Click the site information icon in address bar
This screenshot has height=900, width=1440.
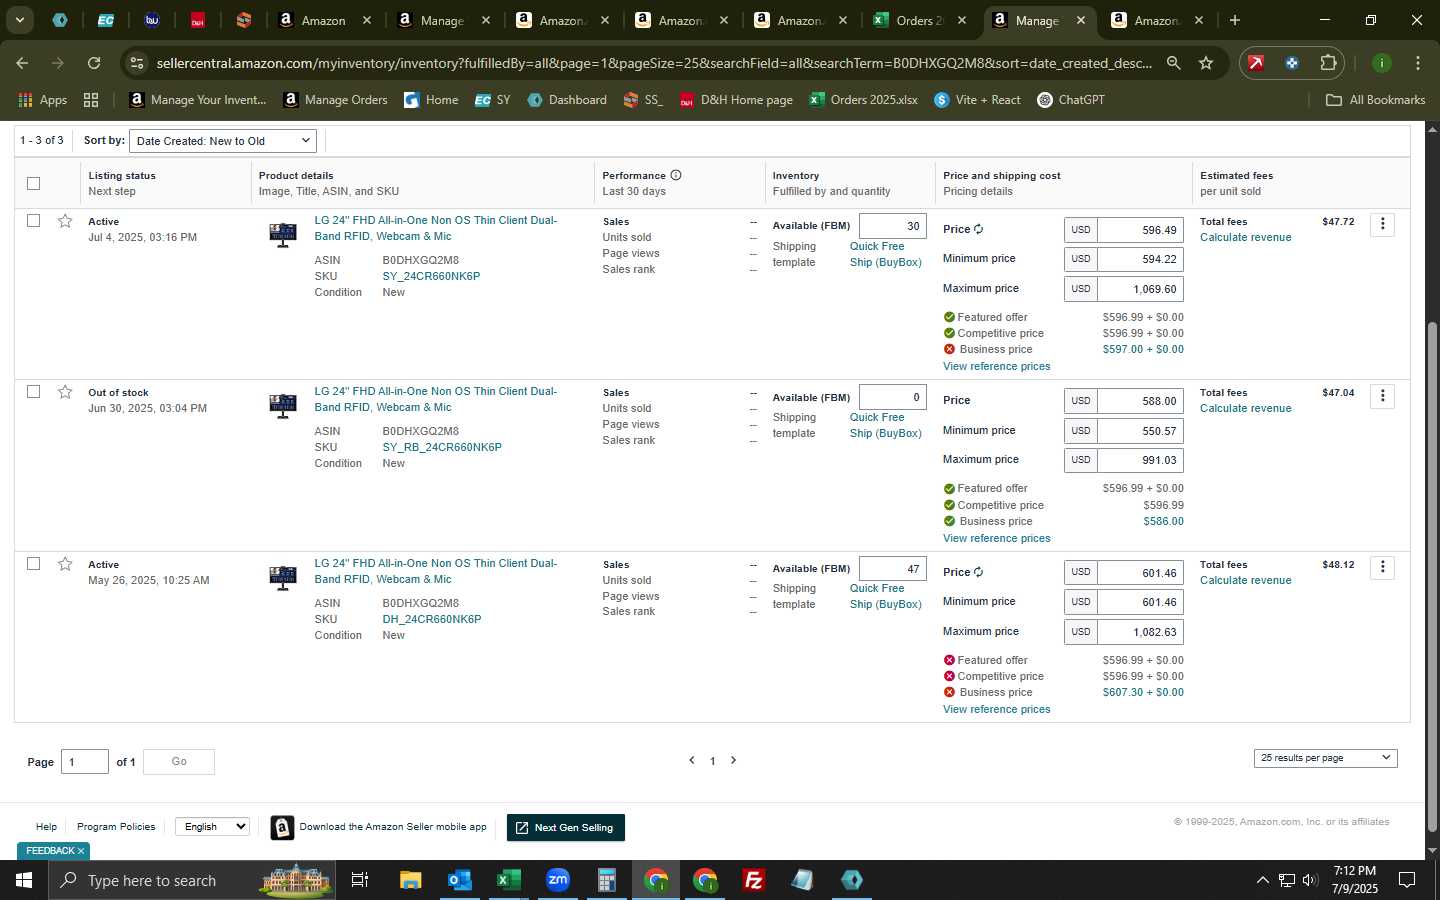[137, 63]
